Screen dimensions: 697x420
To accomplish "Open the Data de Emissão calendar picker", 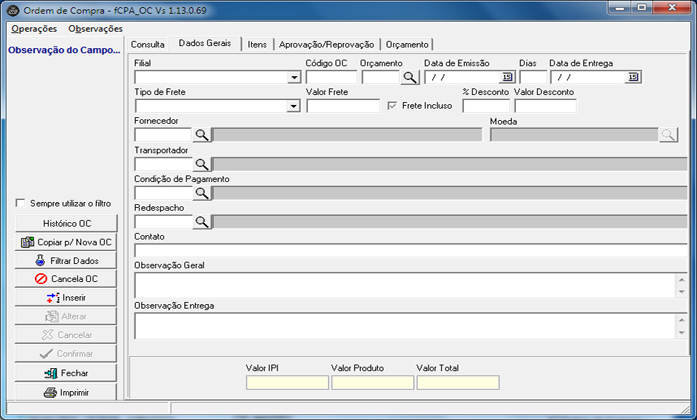I will tap(507, 77).
